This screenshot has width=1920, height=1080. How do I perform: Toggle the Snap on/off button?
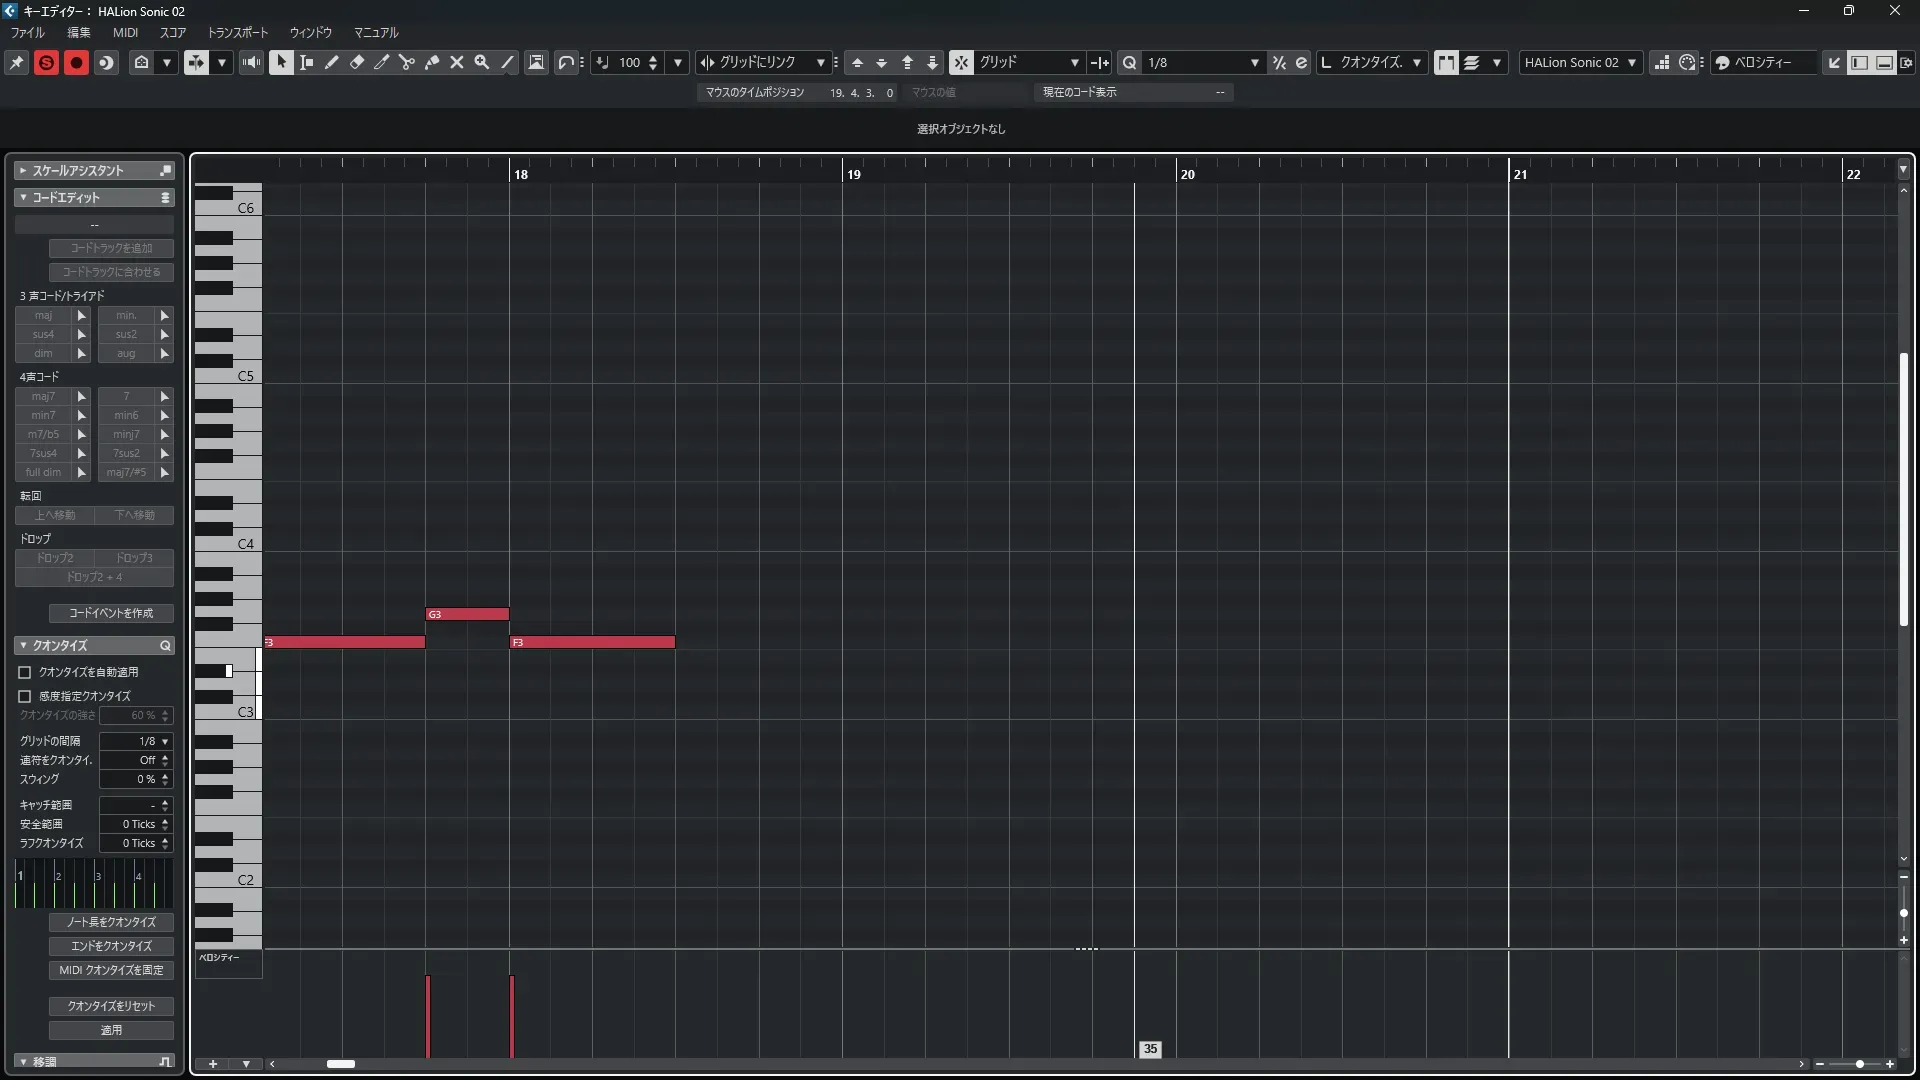pyautogui.click(x=960, y=62)
